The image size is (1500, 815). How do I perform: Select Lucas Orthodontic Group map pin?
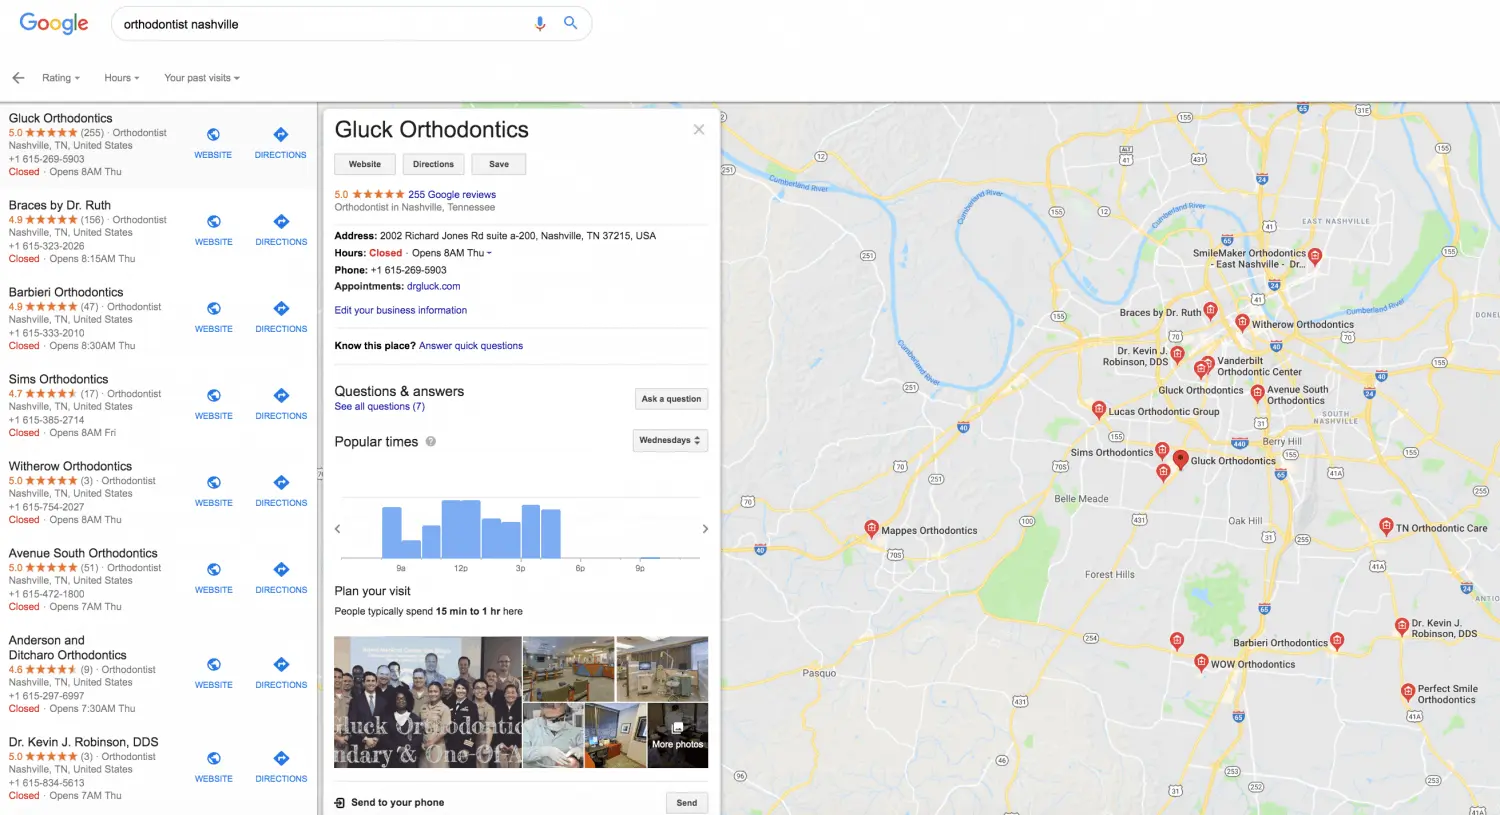(x=1099, y=409)
